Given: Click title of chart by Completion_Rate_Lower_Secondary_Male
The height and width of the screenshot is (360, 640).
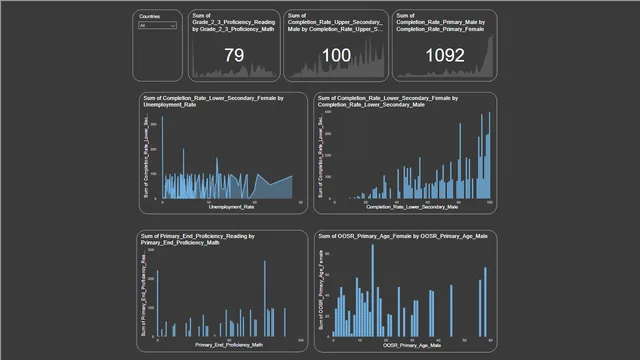Looking at the screenshot, I should point(388,101).
